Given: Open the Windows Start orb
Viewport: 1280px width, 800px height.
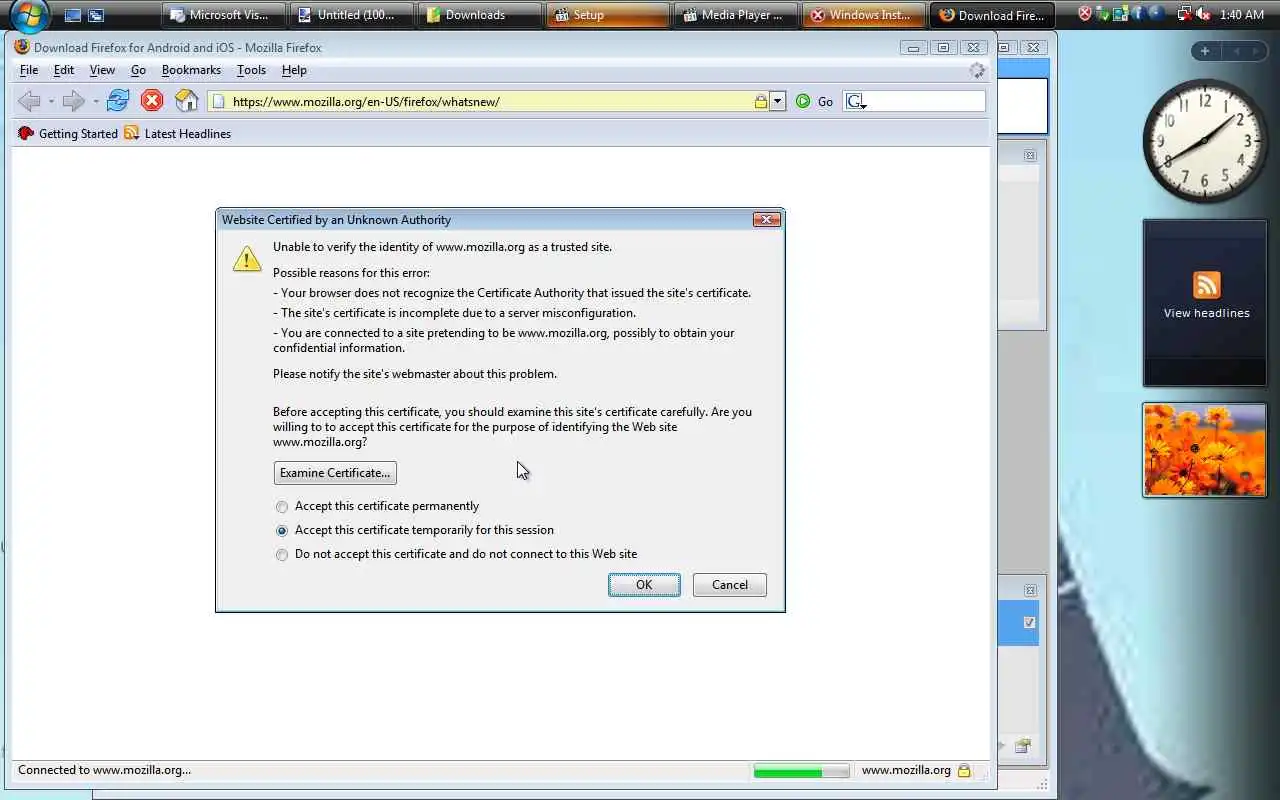Looking at the screenshot, I should (28, 15).
